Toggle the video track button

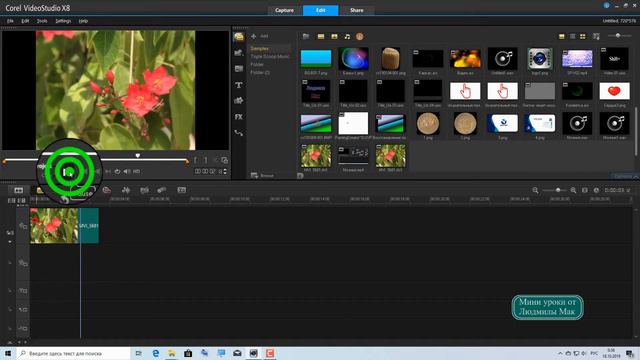pos(22,226)
